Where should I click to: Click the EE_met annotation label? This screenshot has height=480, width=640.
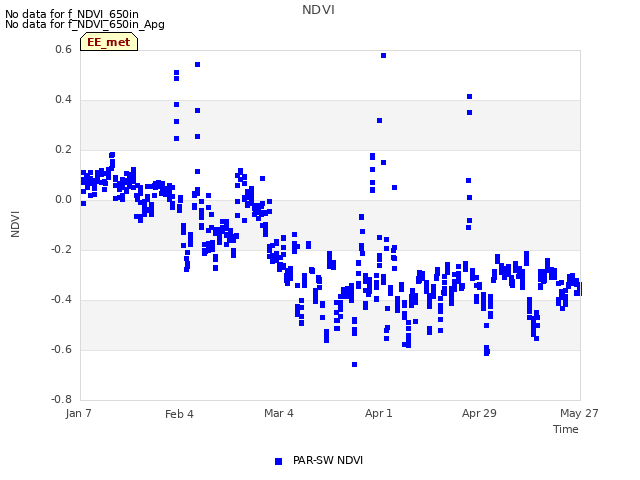109,42
